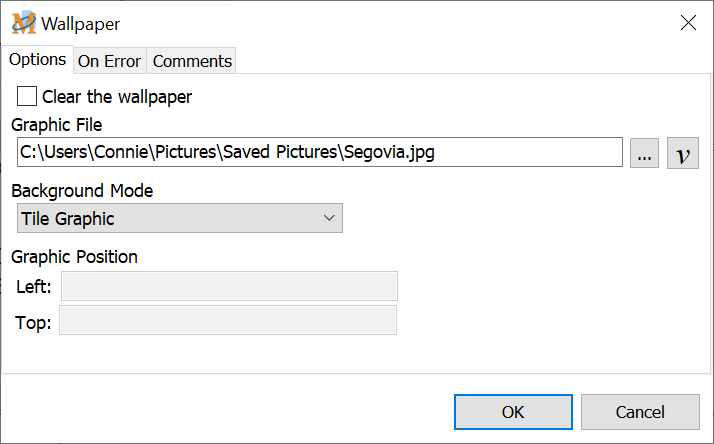Click the Background Mode label
This screenshot has height=444, width=714.
pos(82,190)
